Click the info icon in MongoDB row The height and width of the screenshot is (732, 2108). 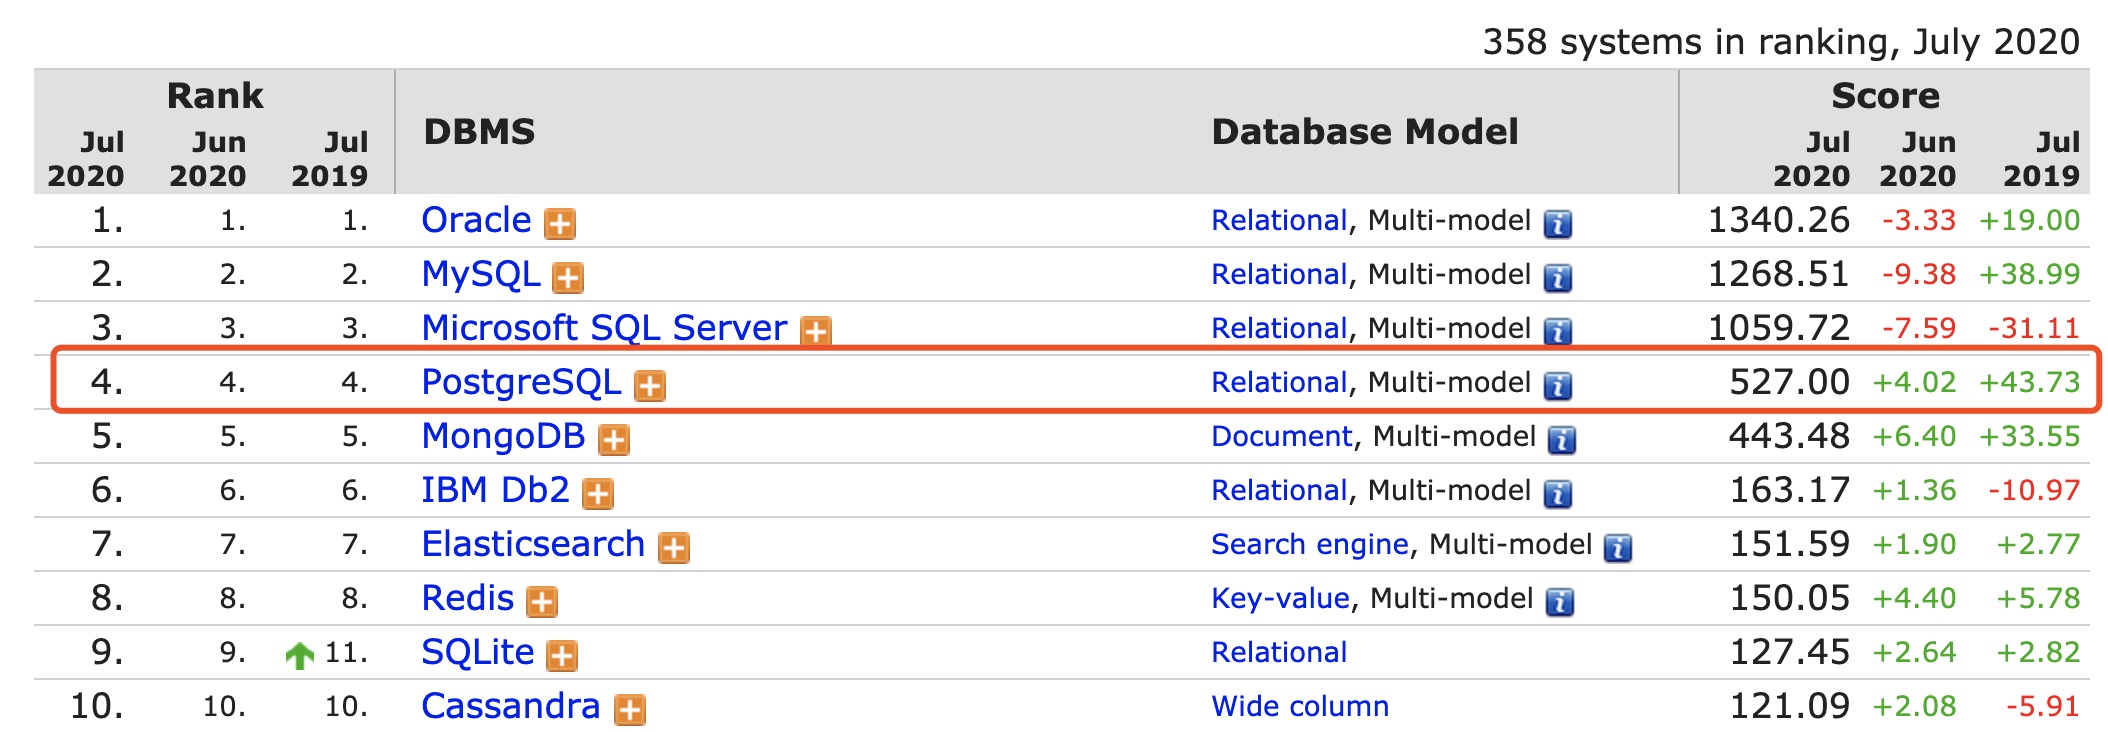point(1561,440)
